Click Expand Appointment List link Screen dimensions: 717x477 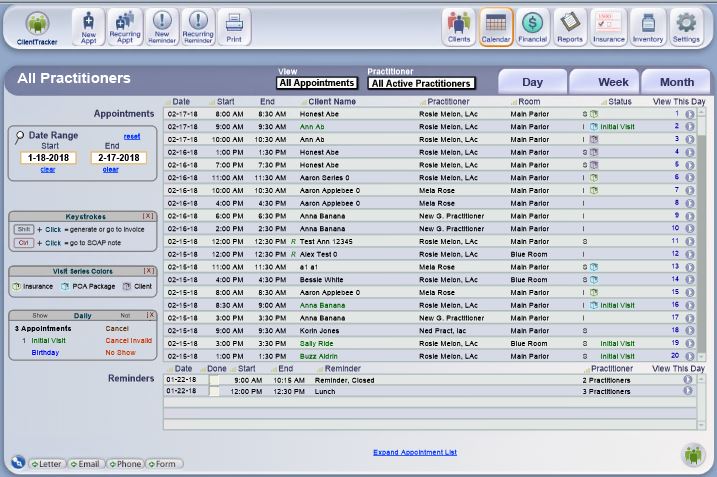(415, 452)
